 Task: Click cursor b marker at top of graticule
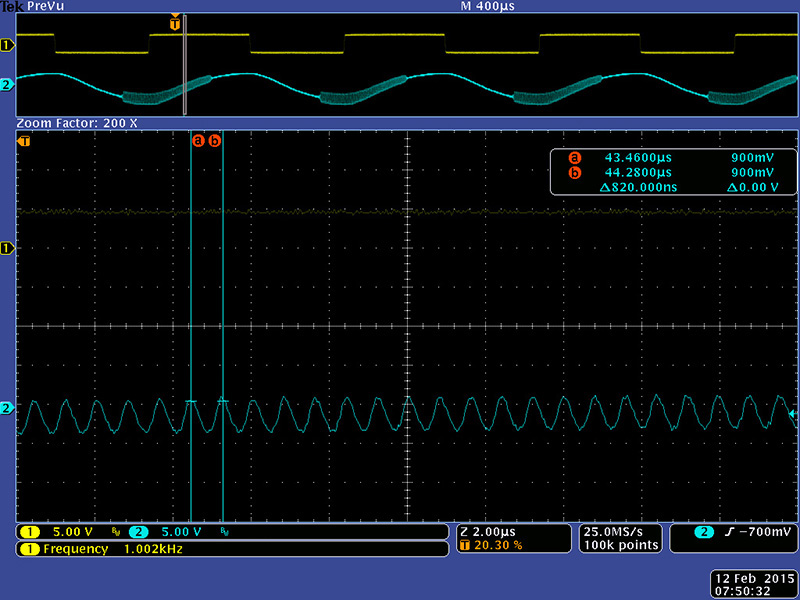click(214, 141)
